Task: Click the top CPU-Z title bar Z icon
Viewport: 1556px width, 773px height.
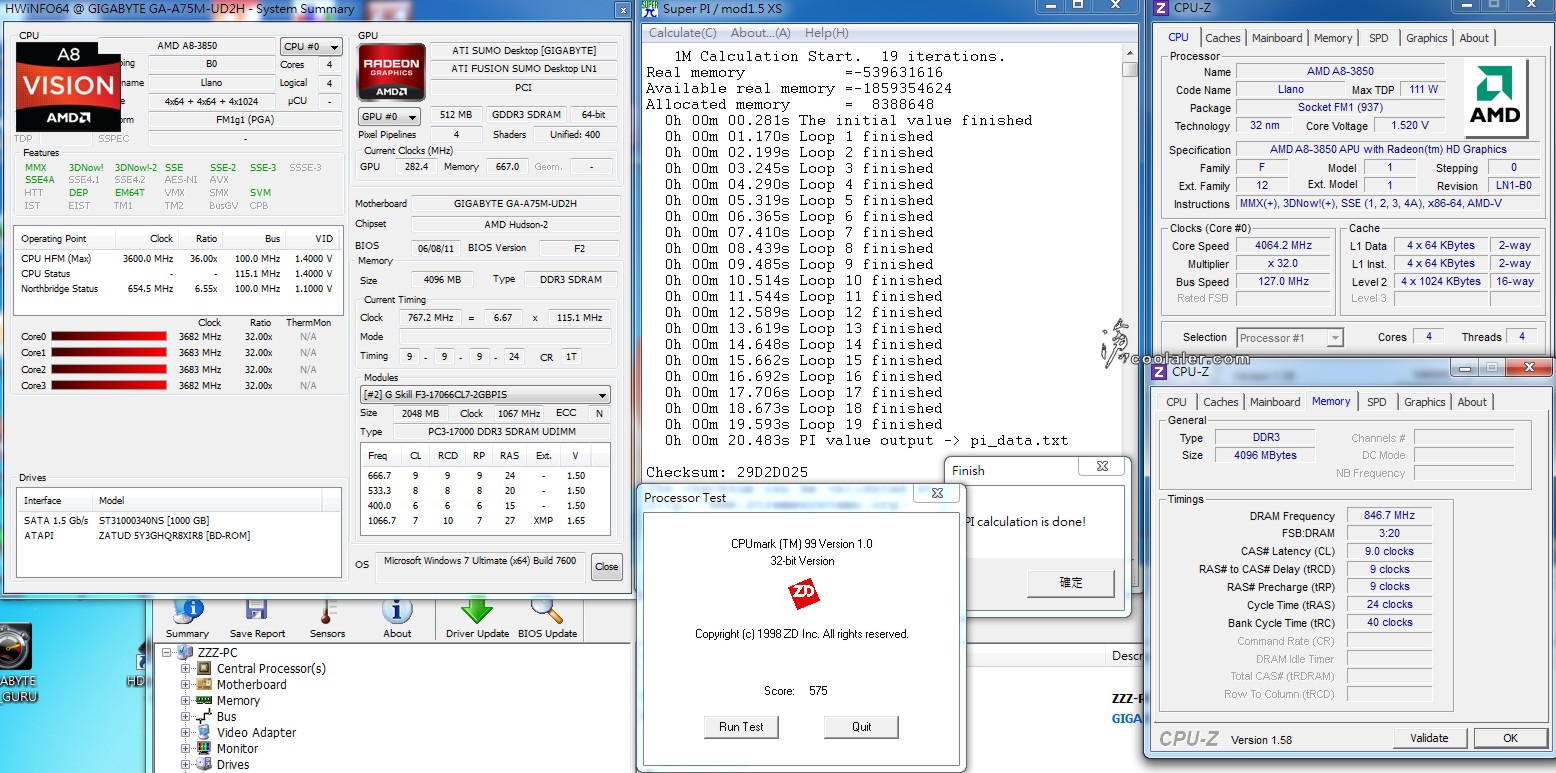Action: click(x=1160, y=8)
